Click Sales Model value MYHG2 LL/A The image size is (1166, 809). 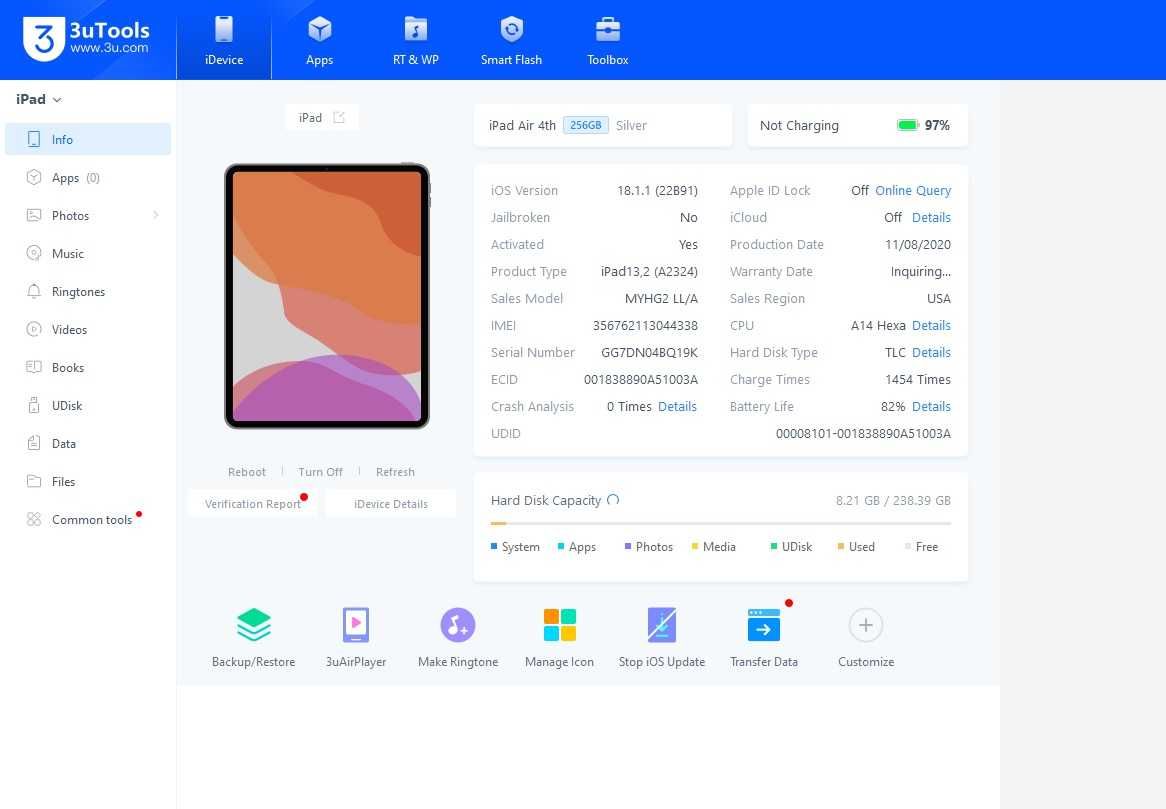[x=661, y=299]
